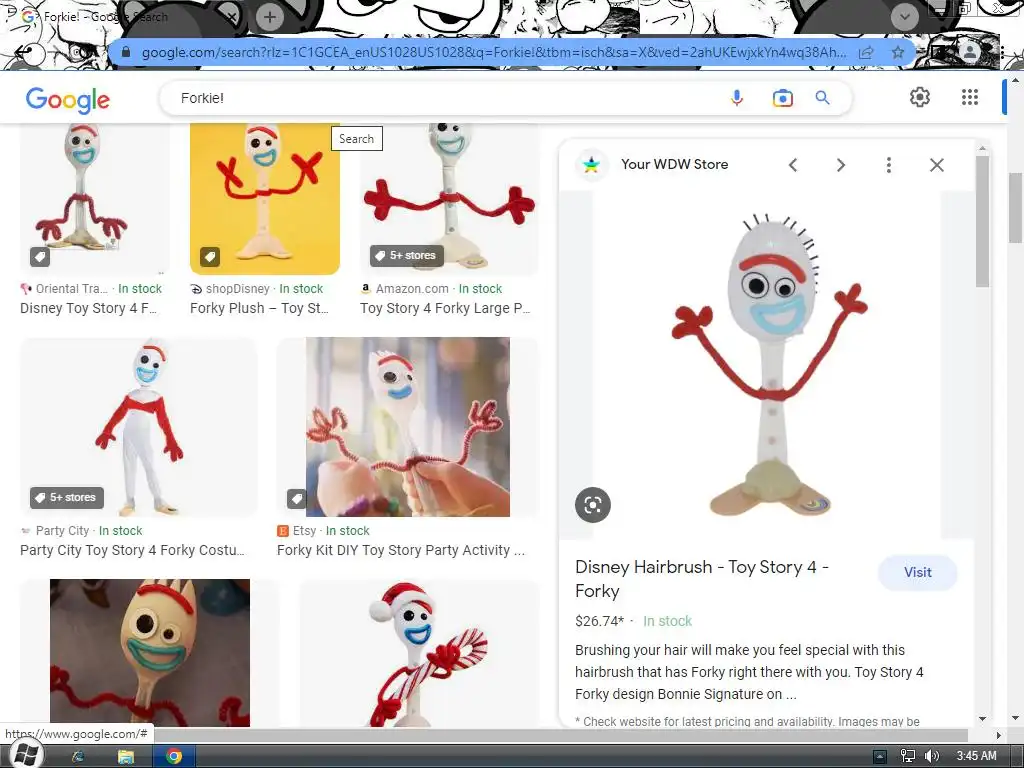Click the 5+ stores badge on Party City image

tap(67, 498)
